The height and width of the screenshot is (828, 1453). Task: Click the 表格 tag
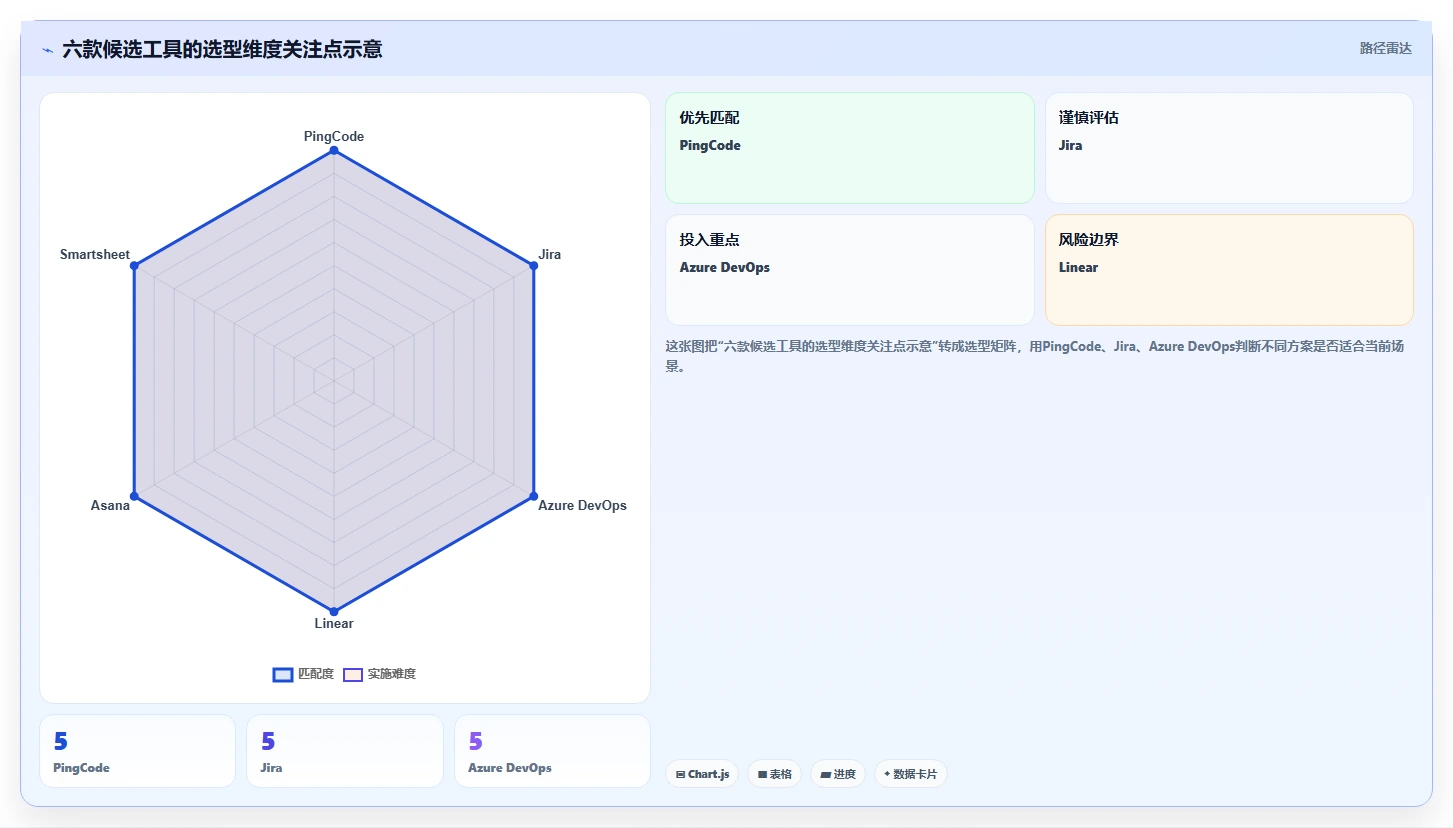tap(774, 774)
